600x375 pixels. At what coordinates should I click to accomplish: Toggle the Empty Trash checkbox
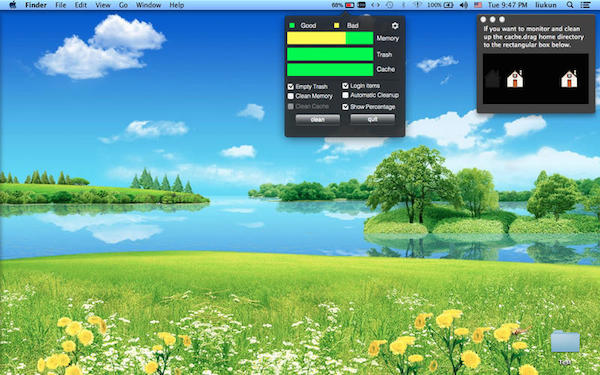[290, 86]
